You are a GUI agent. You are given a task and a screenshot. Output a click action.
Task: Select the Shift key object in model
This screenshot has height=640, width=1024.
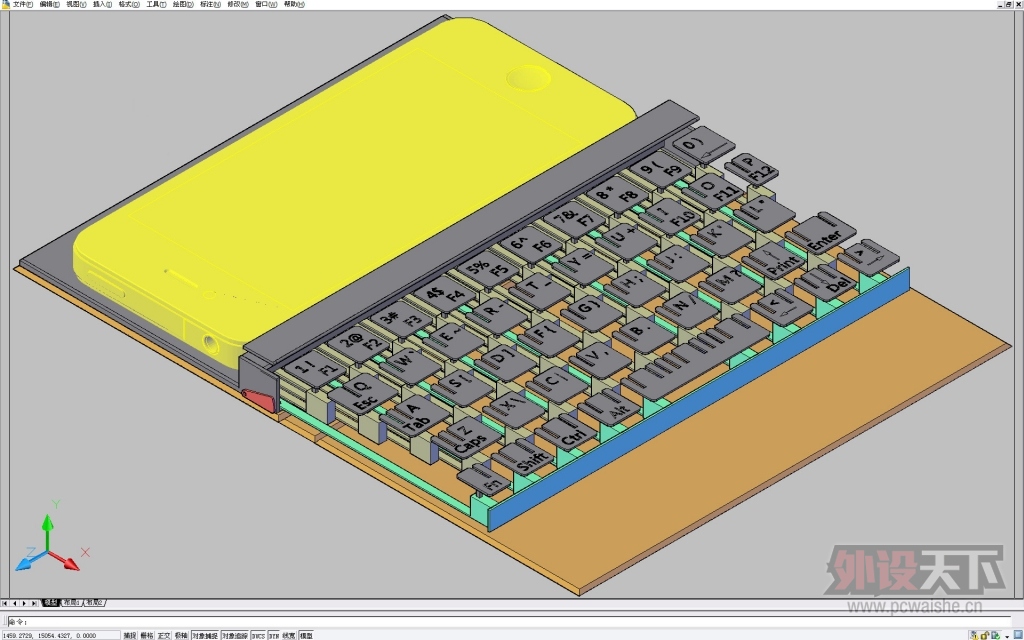tap(523, 456)
